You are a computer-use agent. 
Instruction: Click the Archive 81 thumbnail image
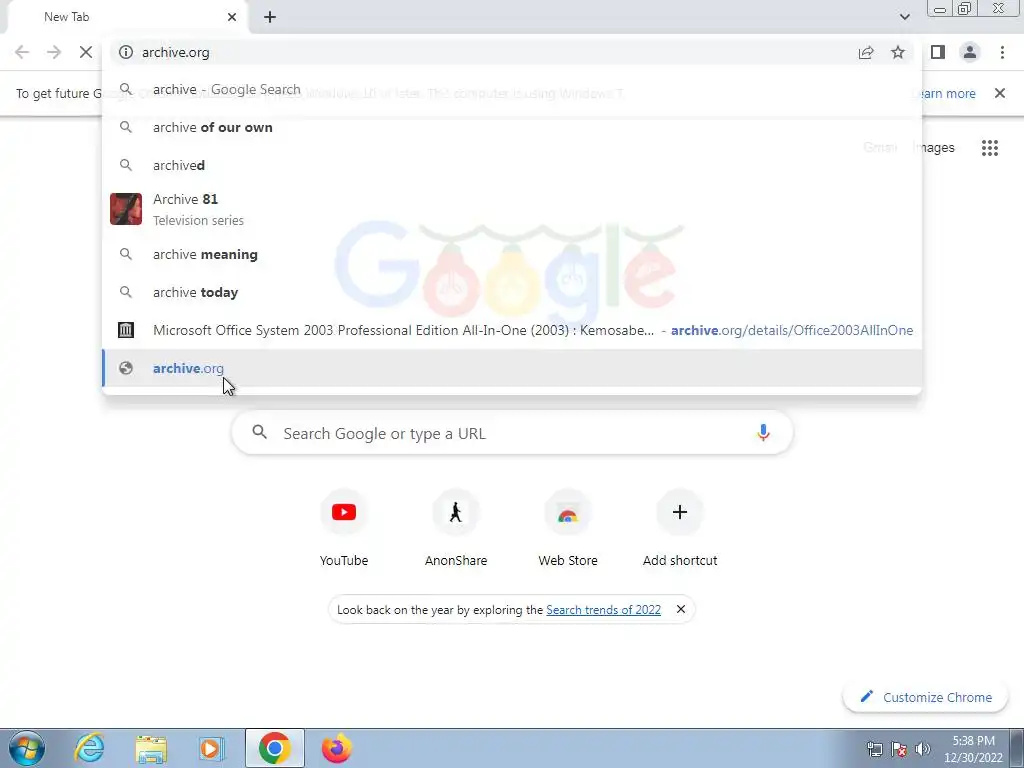point(126,209)
